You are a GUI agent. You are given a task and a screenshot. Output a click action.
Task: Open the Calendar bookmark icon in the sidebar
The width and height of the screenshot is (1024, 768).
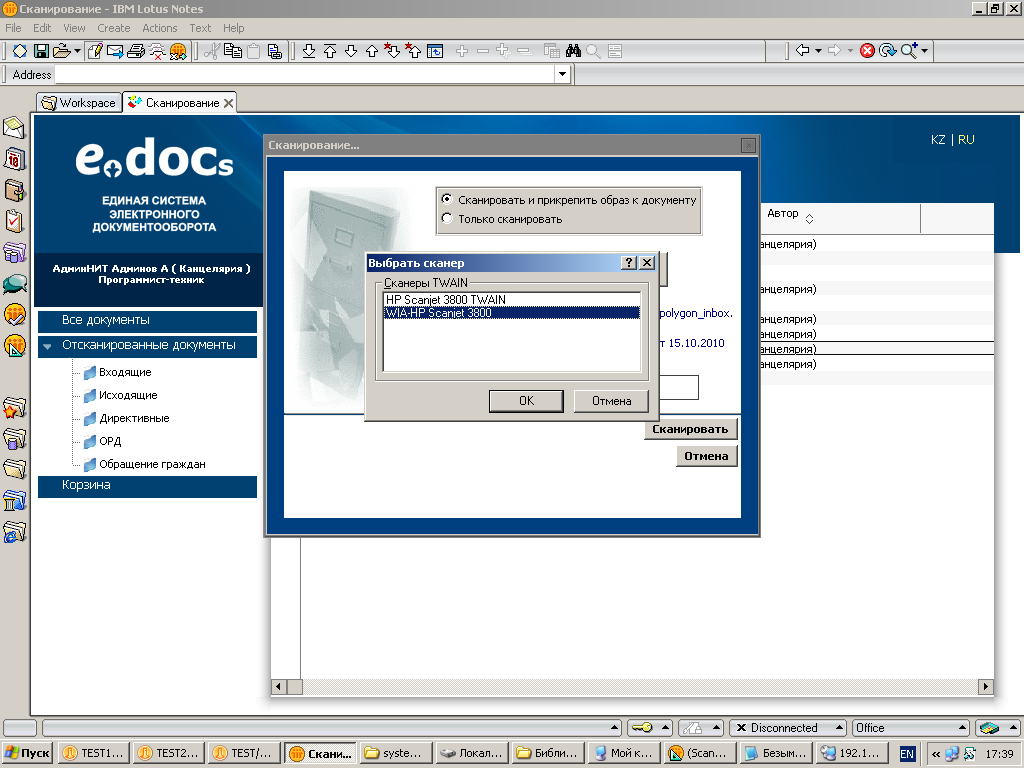pyautogui.click(x=14, y=159)
